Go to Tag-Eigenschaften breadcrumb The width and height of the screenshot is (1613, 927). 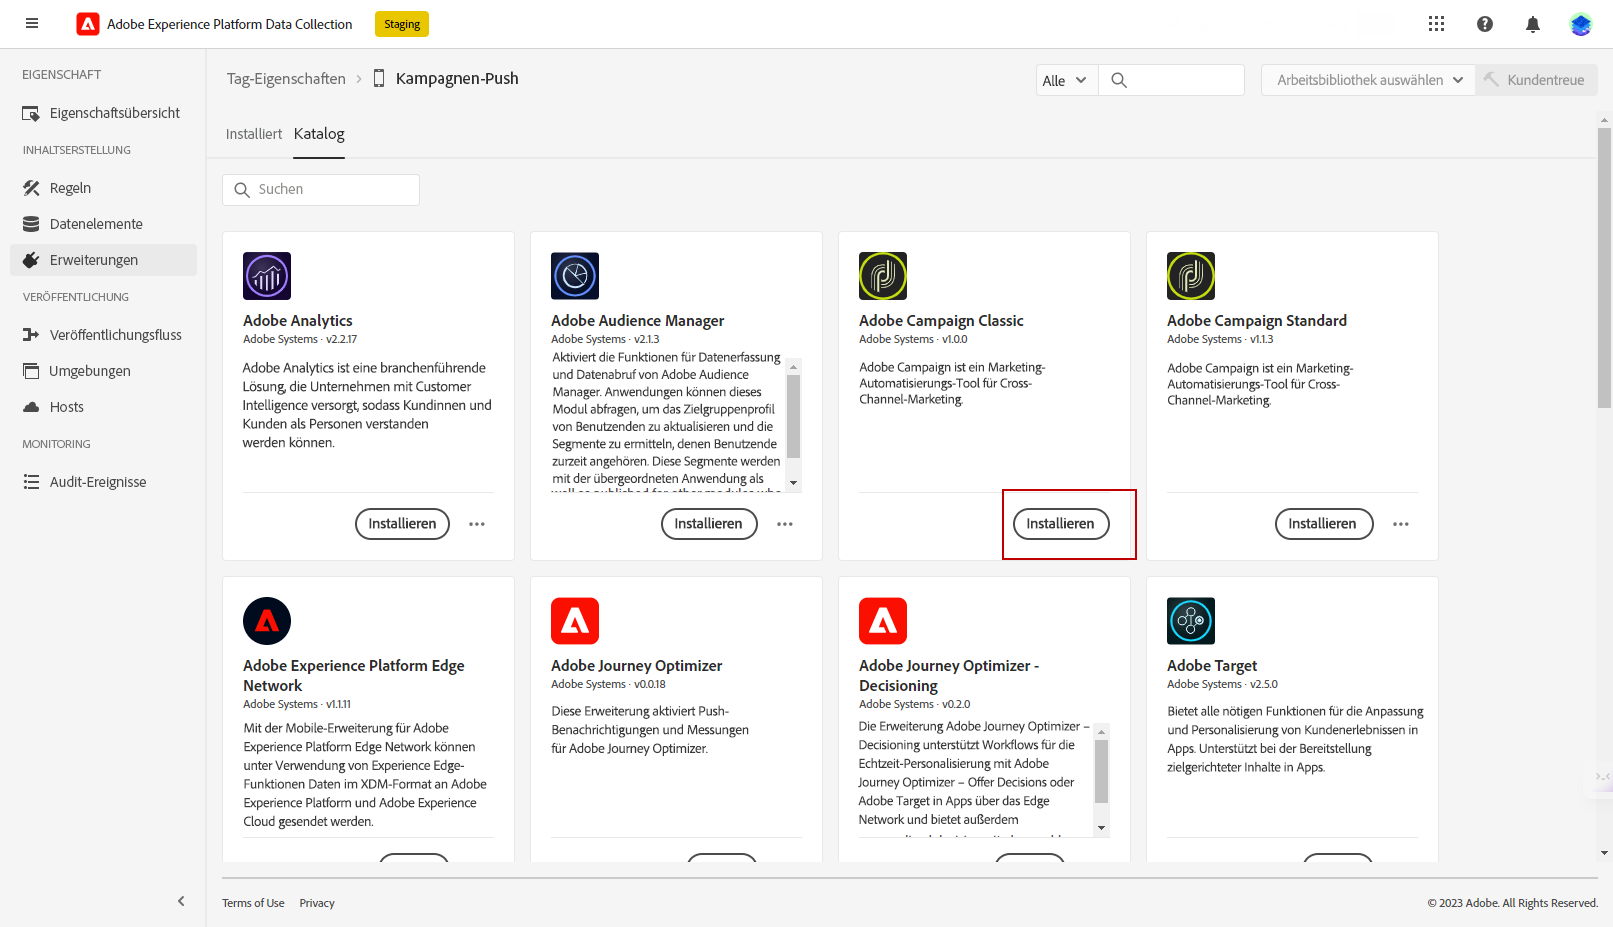click(286, 78)
